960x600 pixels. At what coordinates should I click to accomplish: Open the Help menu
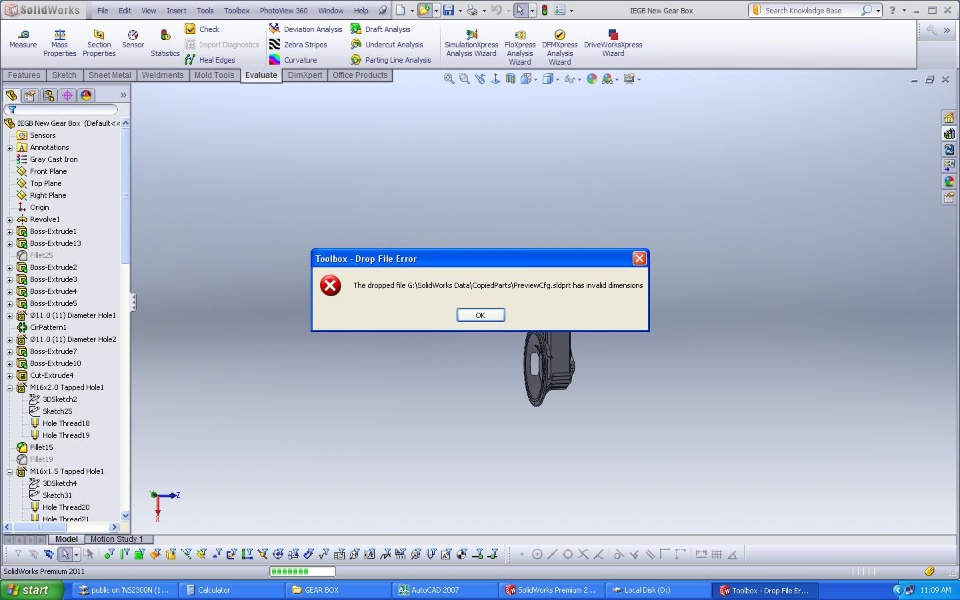coord(361,10)
